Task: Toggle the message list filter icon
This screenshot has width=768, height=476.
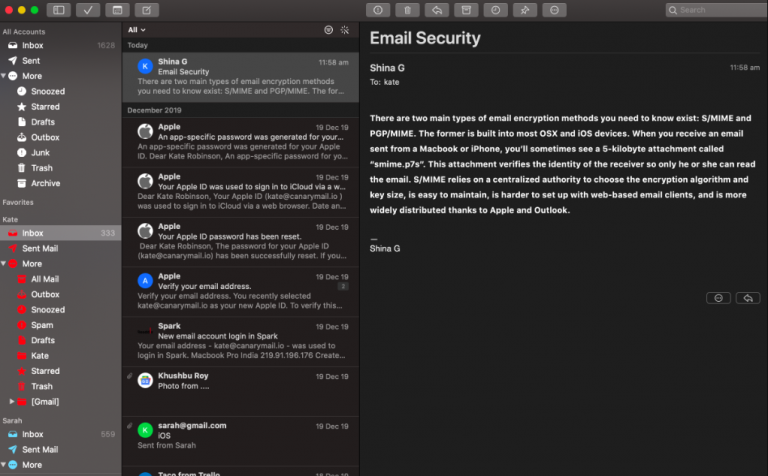Action: point(328,30)
